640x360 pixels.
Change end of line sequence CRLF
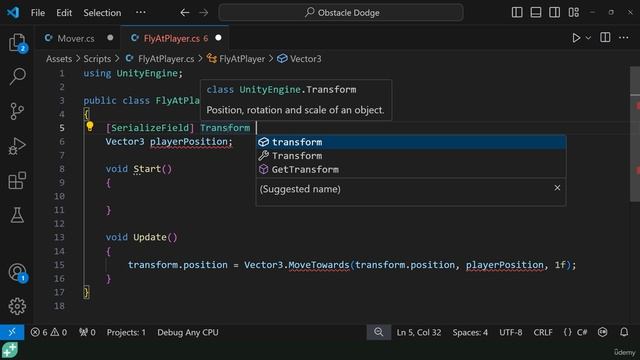coord(543,332)
